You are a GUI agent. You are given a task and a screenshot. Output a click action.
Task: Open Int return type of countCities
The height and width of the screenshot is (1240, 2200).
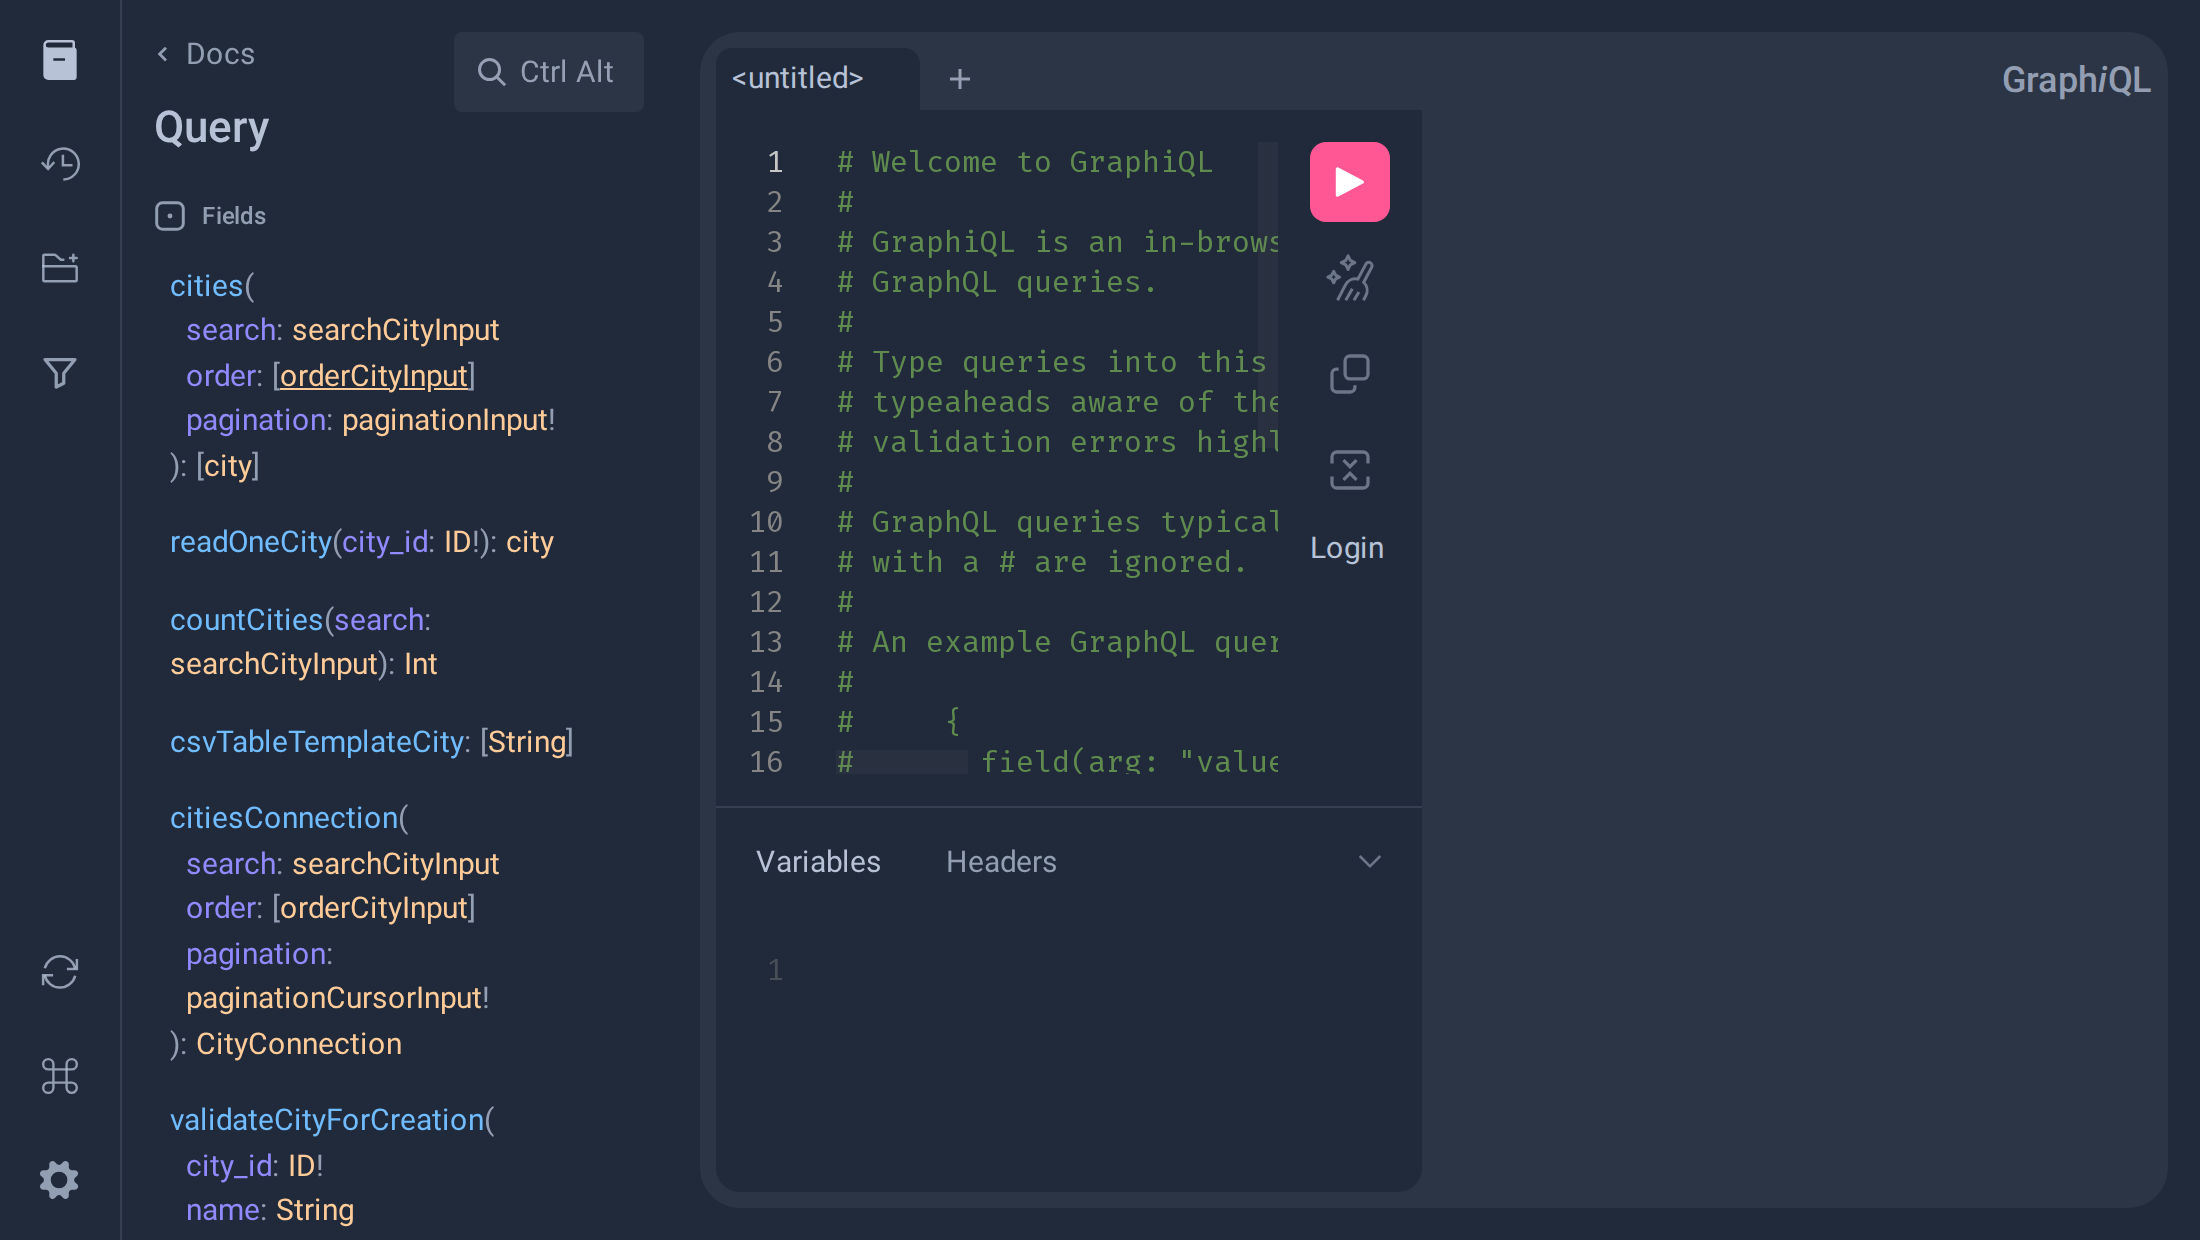point(421,664)
